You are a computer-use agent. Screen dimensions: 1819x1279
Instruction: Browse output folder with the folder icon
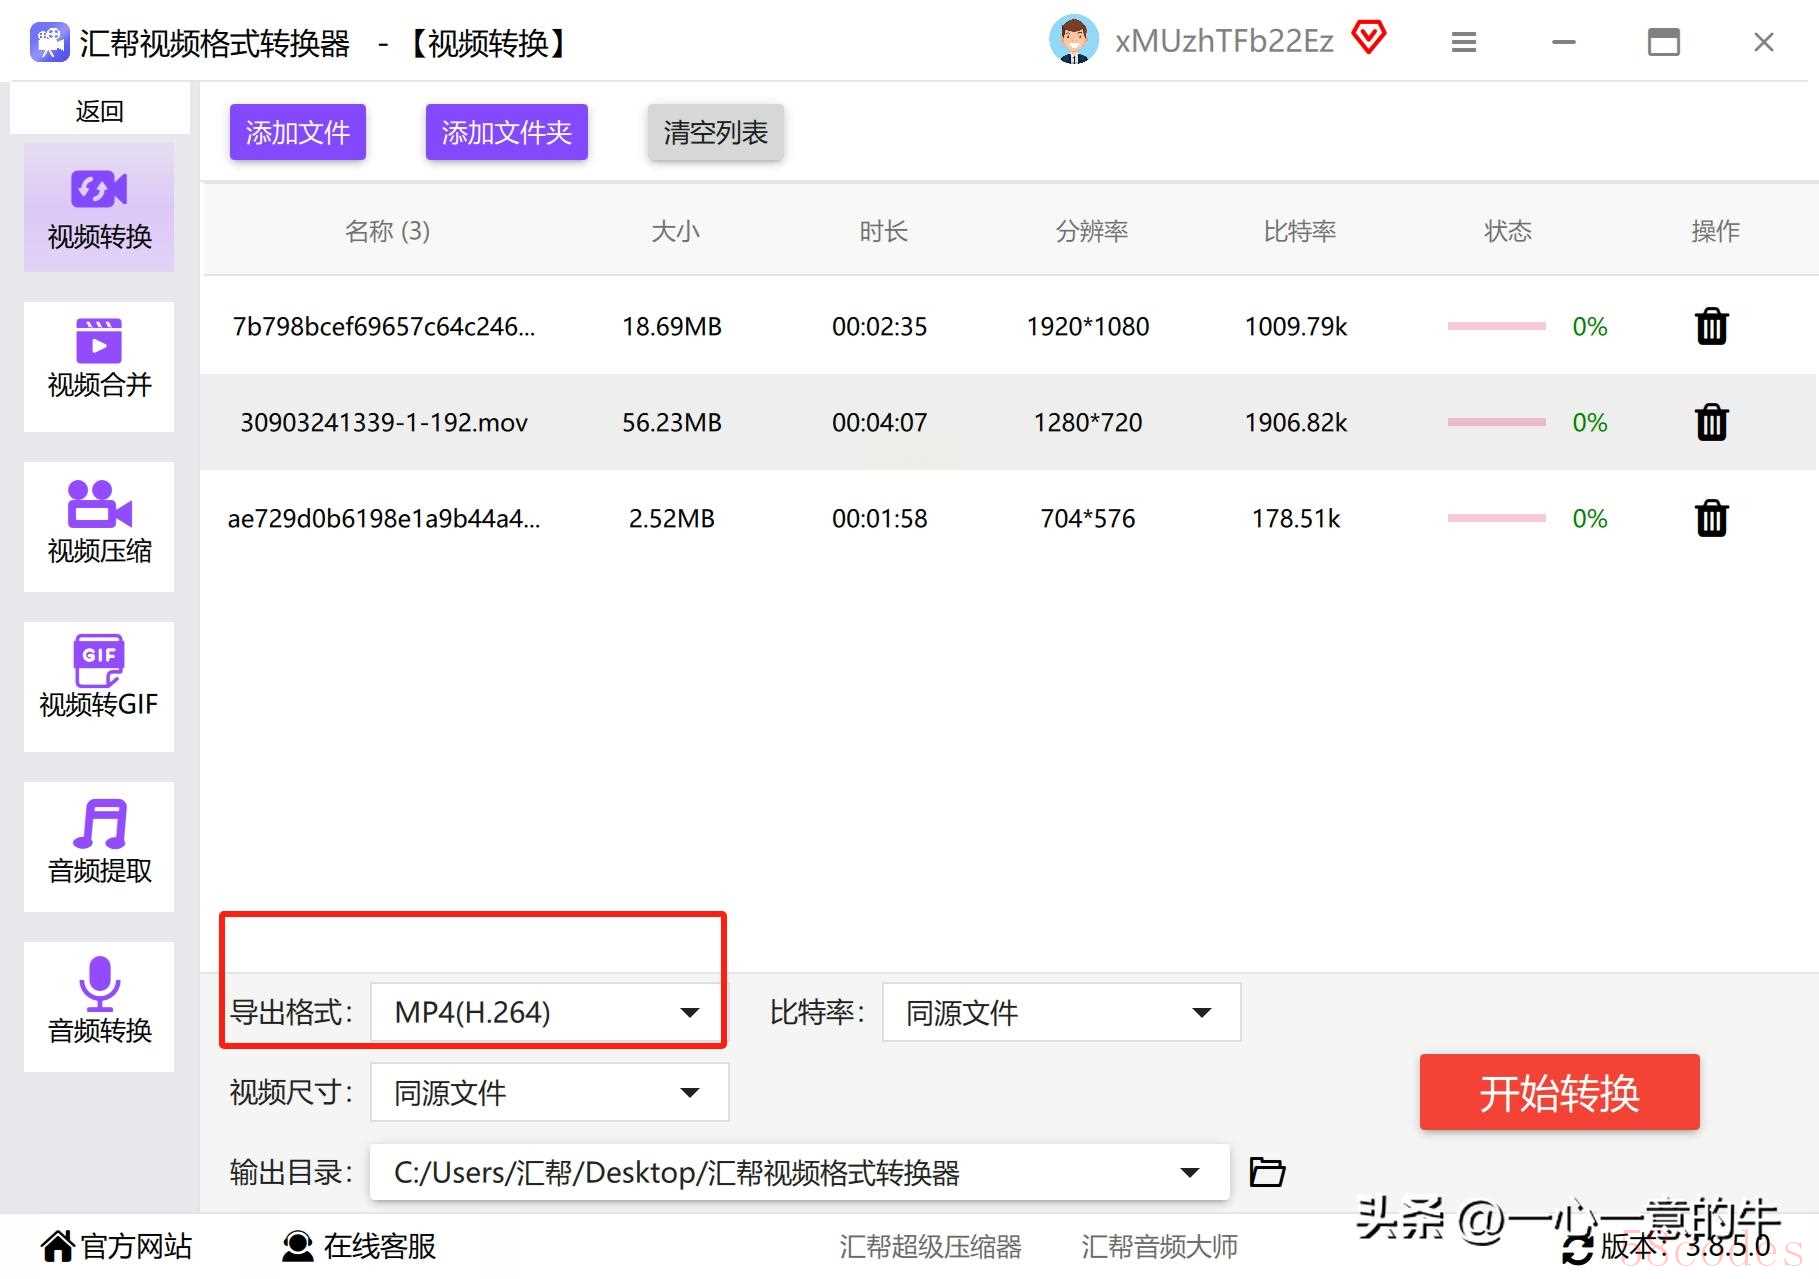1267,1172
